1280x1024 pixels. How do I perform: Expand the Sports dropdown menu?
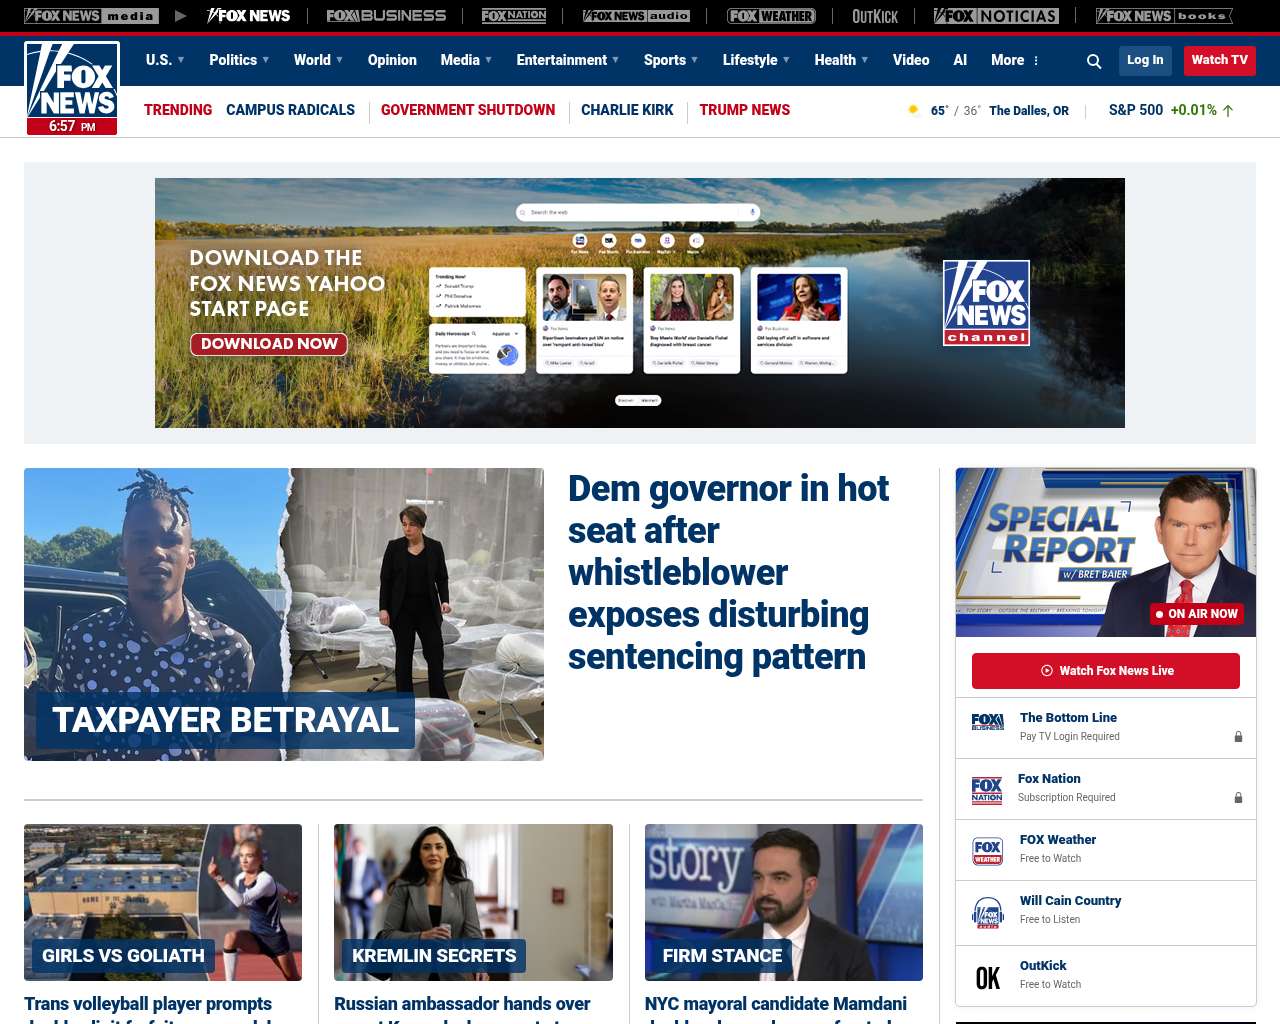pos(671,60)
